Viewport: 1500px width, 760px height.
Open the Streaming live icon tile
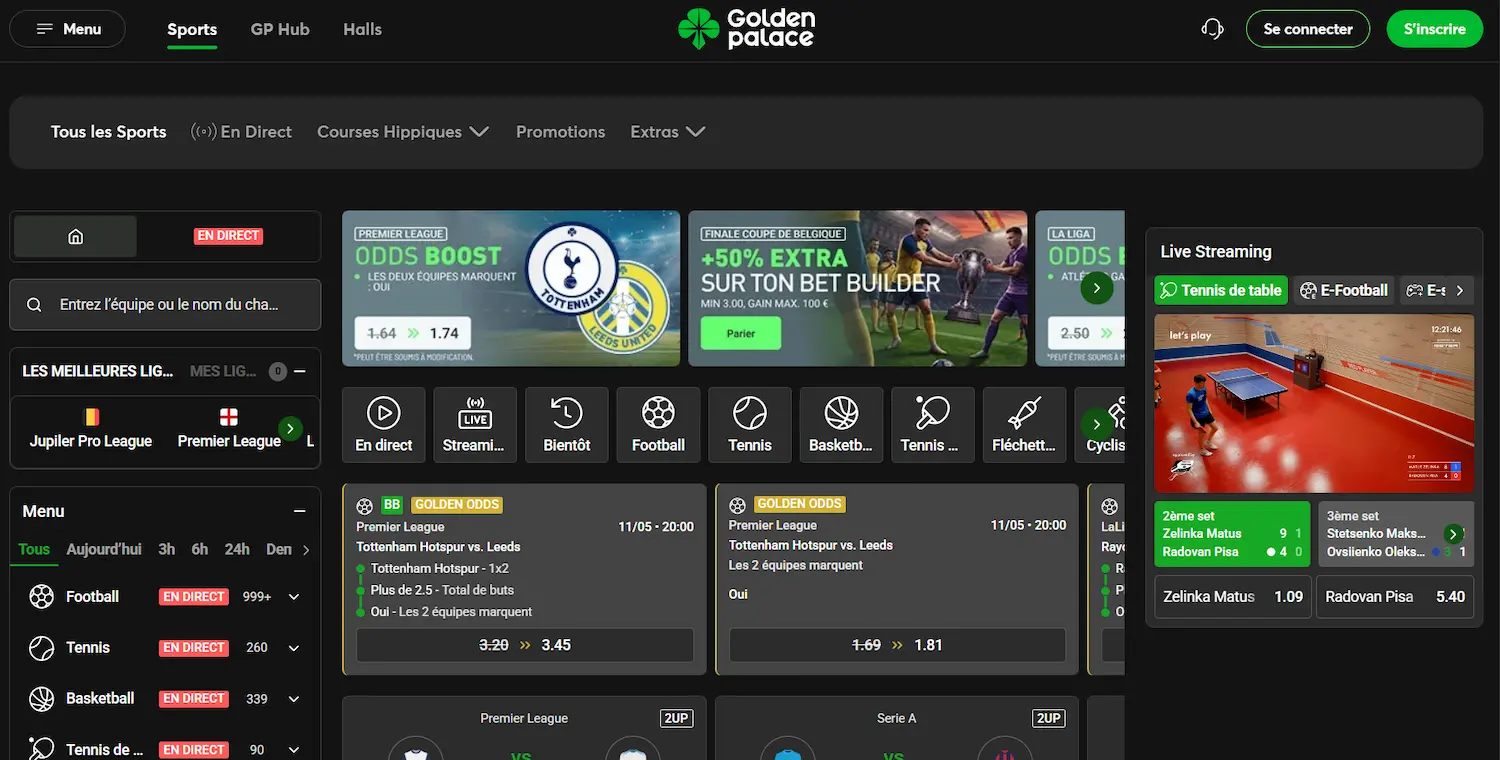tap(475, 425)
